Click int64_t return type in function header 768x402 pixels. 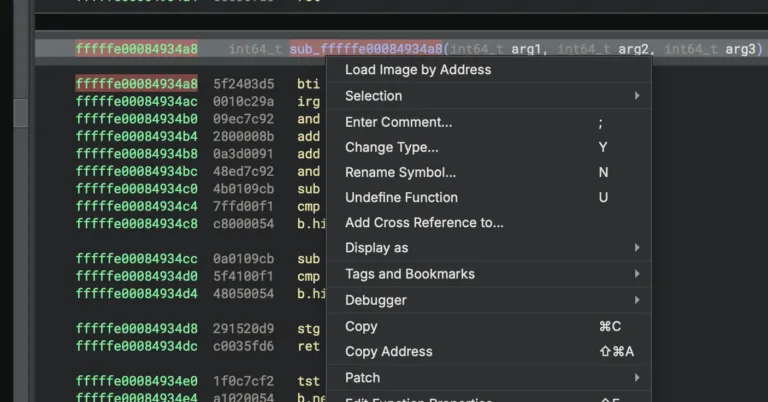(x=254, y=49)
